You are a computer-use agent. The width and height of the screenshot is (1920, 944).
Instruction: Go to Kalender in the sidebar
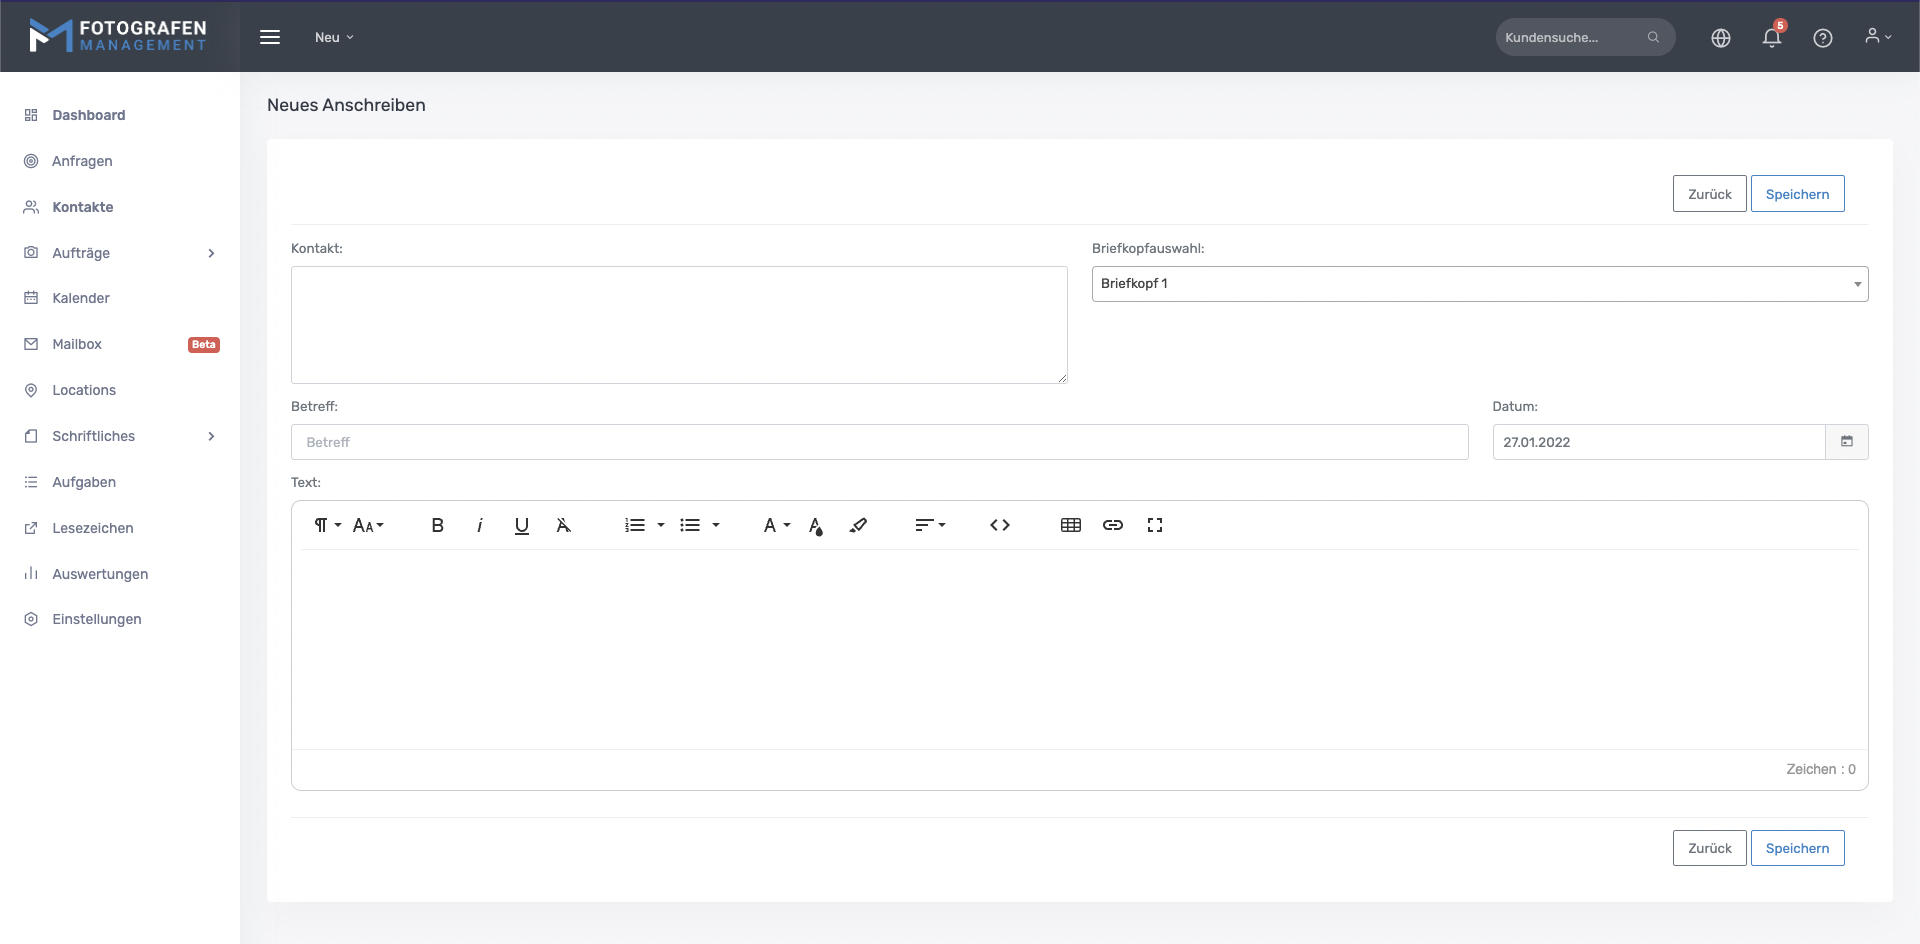[81, 298]
